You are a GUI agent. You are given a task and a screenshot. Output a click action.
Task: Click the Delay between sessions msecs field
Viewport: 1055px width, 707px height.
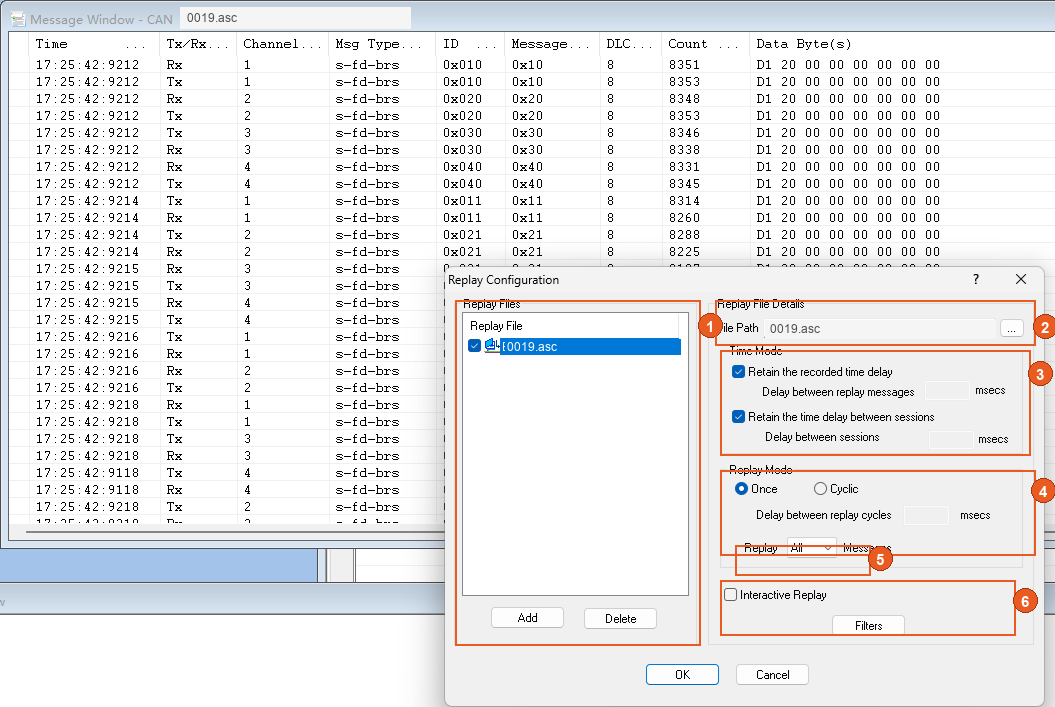pyautogui.click(x=951, y=440)
